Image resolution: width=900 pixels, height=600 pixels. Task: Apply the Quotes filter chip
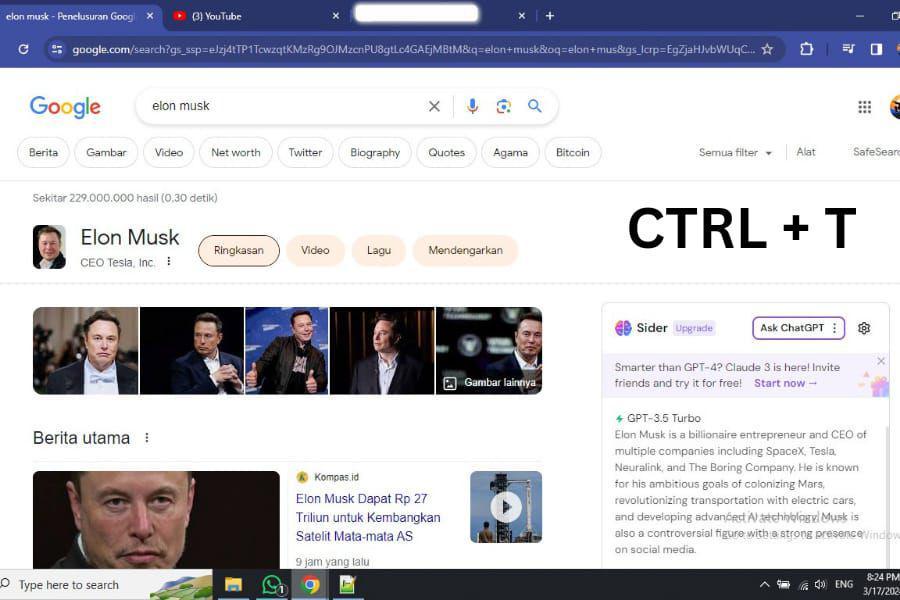447,153
